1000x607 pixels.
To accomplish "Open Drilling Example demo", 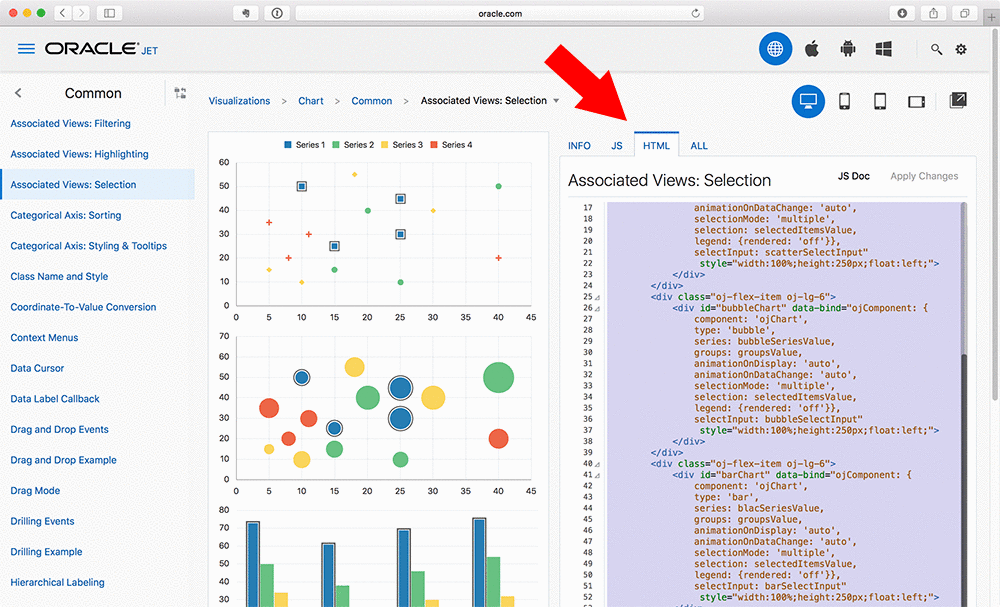I will pyautogui.click(x=46, y=552).
